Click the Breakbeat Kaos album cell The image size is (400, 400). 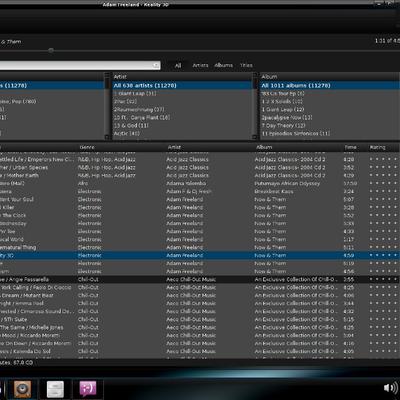point(274,192)
